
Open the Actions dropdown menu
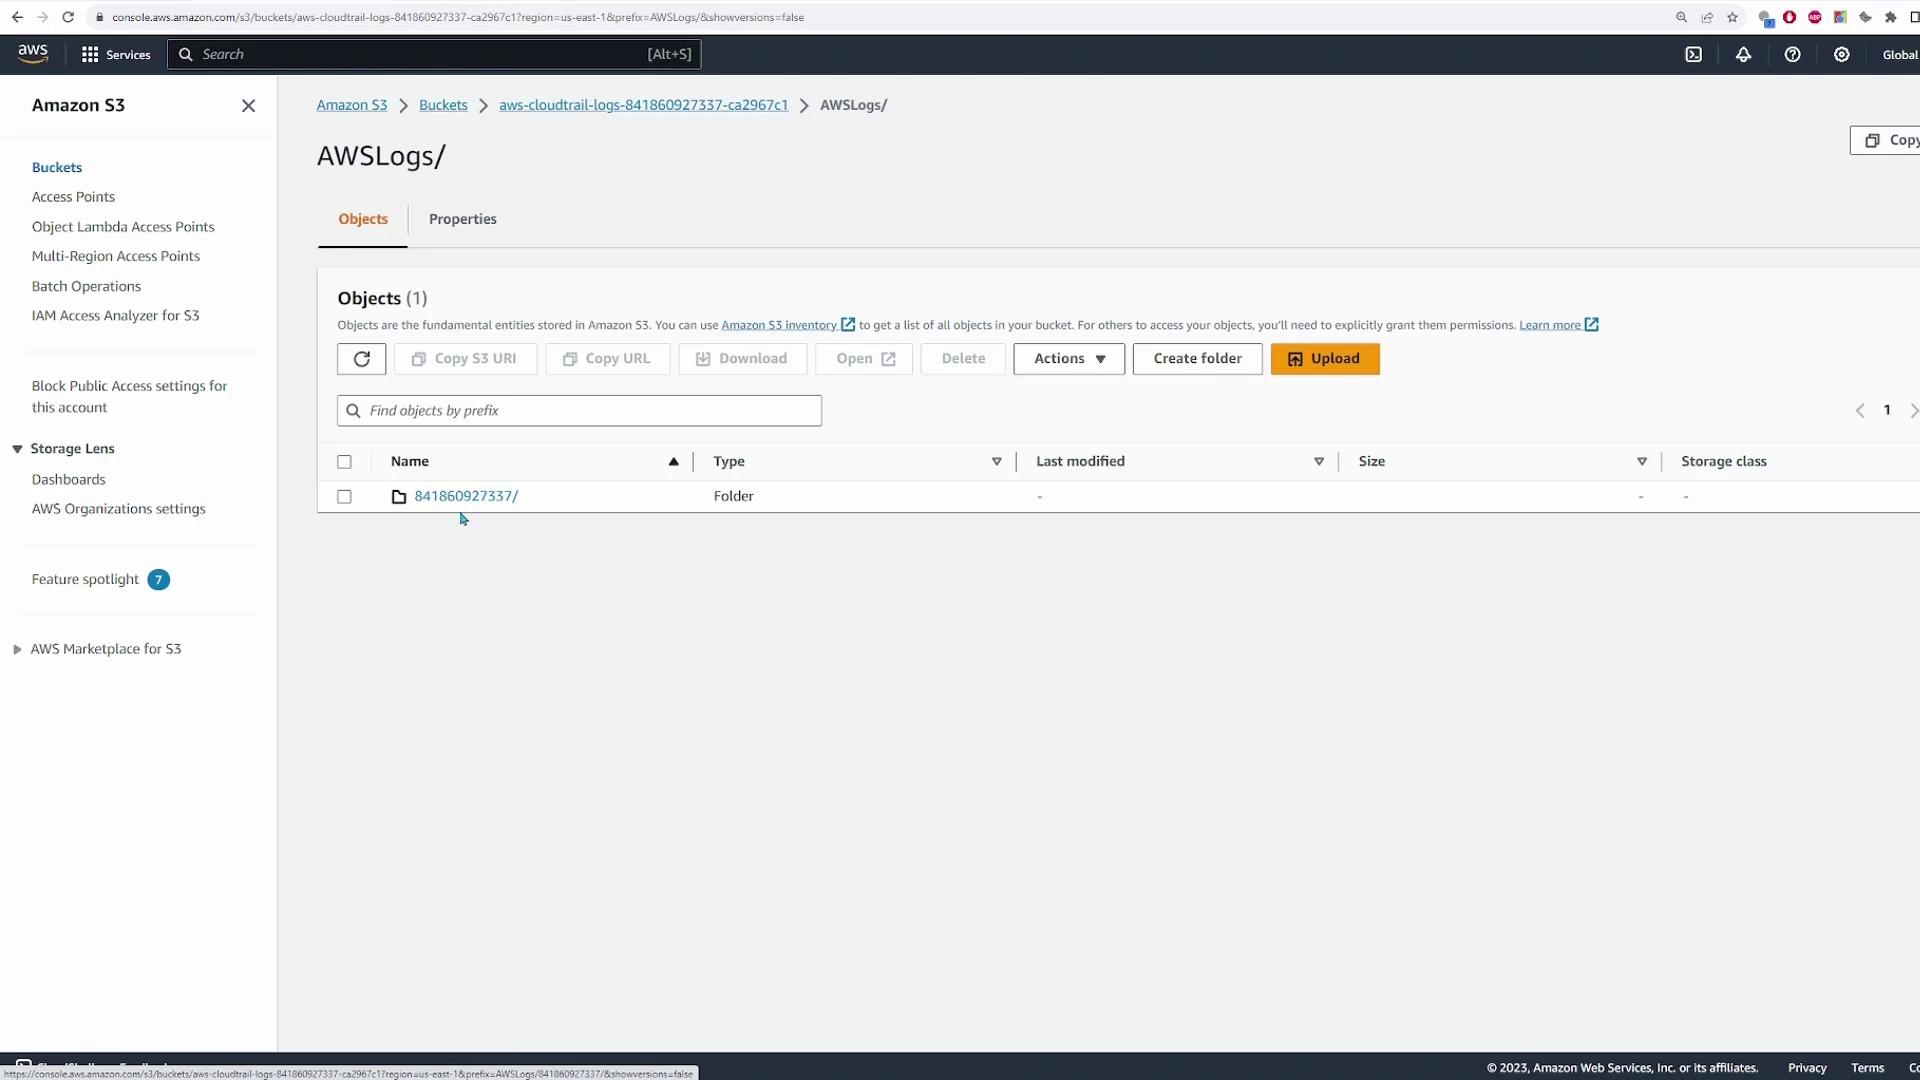click(x=1068, y=359)
